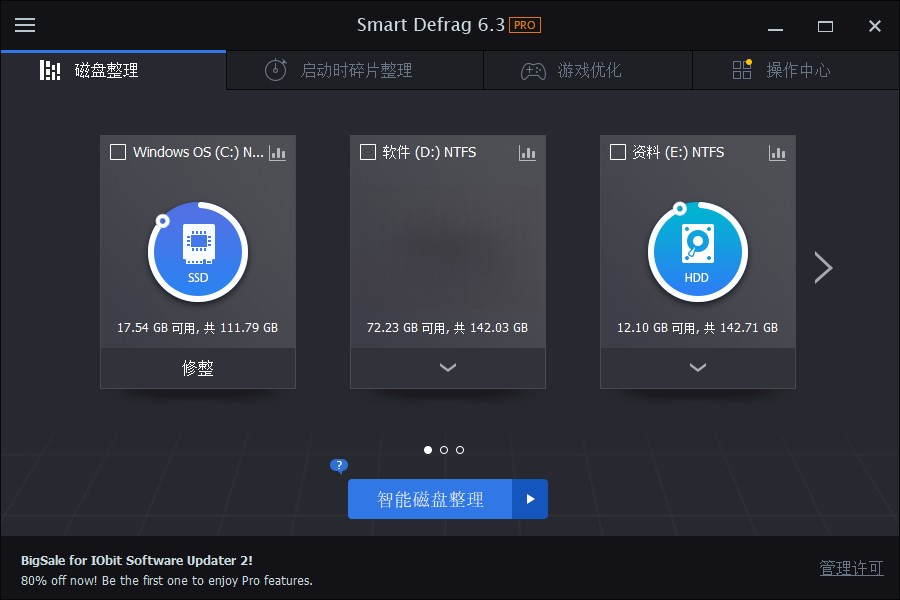Expand options chevron under 资料 (E:)
The width and height of the screenshot is (900, 600).
tap(698, 367)
